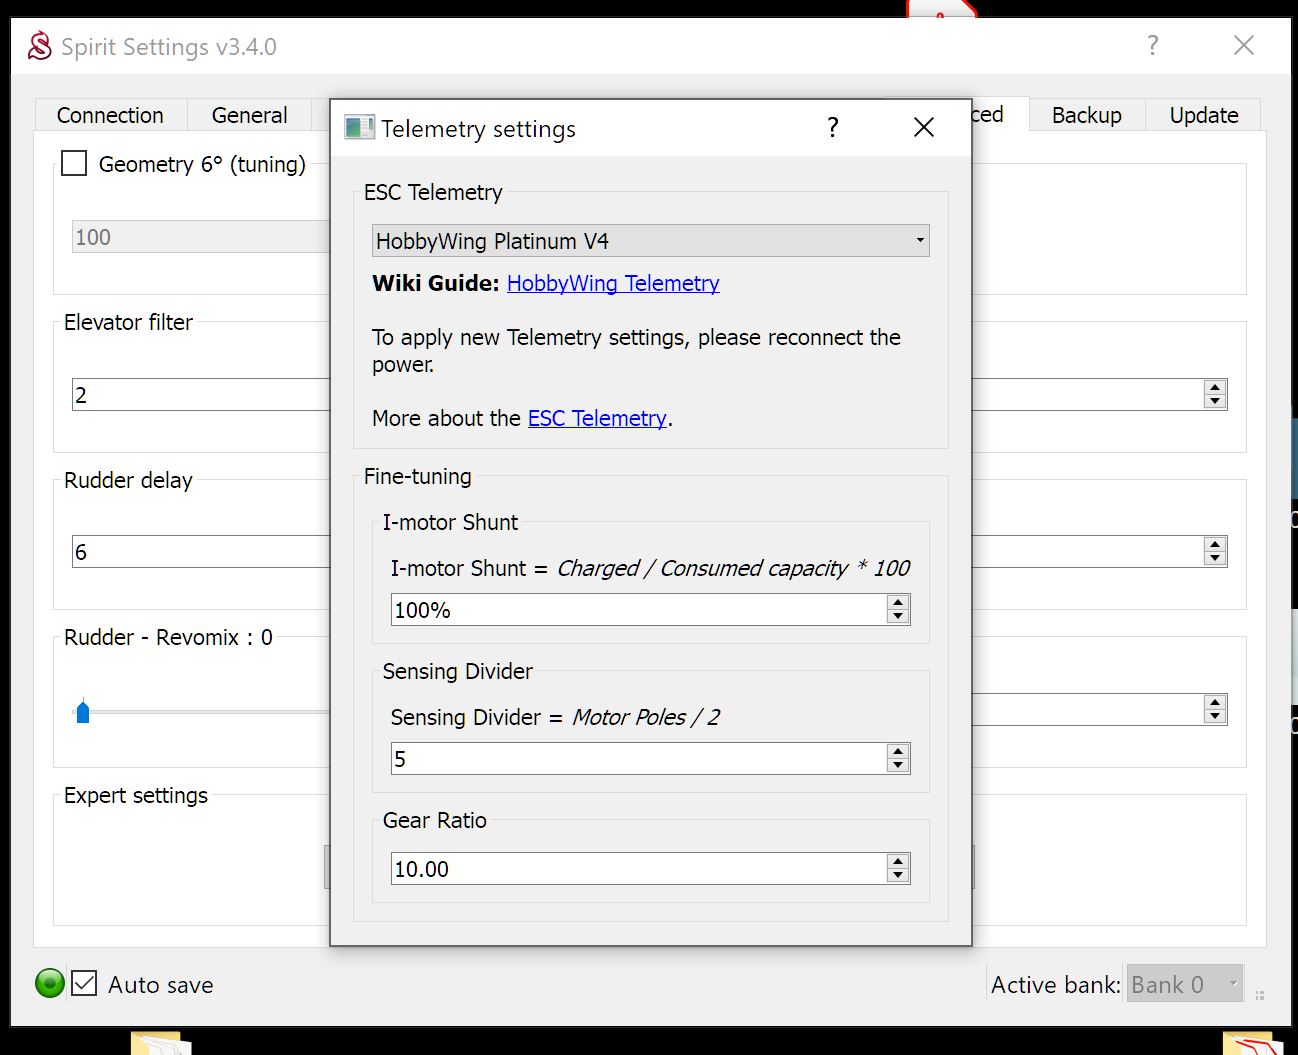Increase the Gear Ratio using up arrow

click(898, 862)
